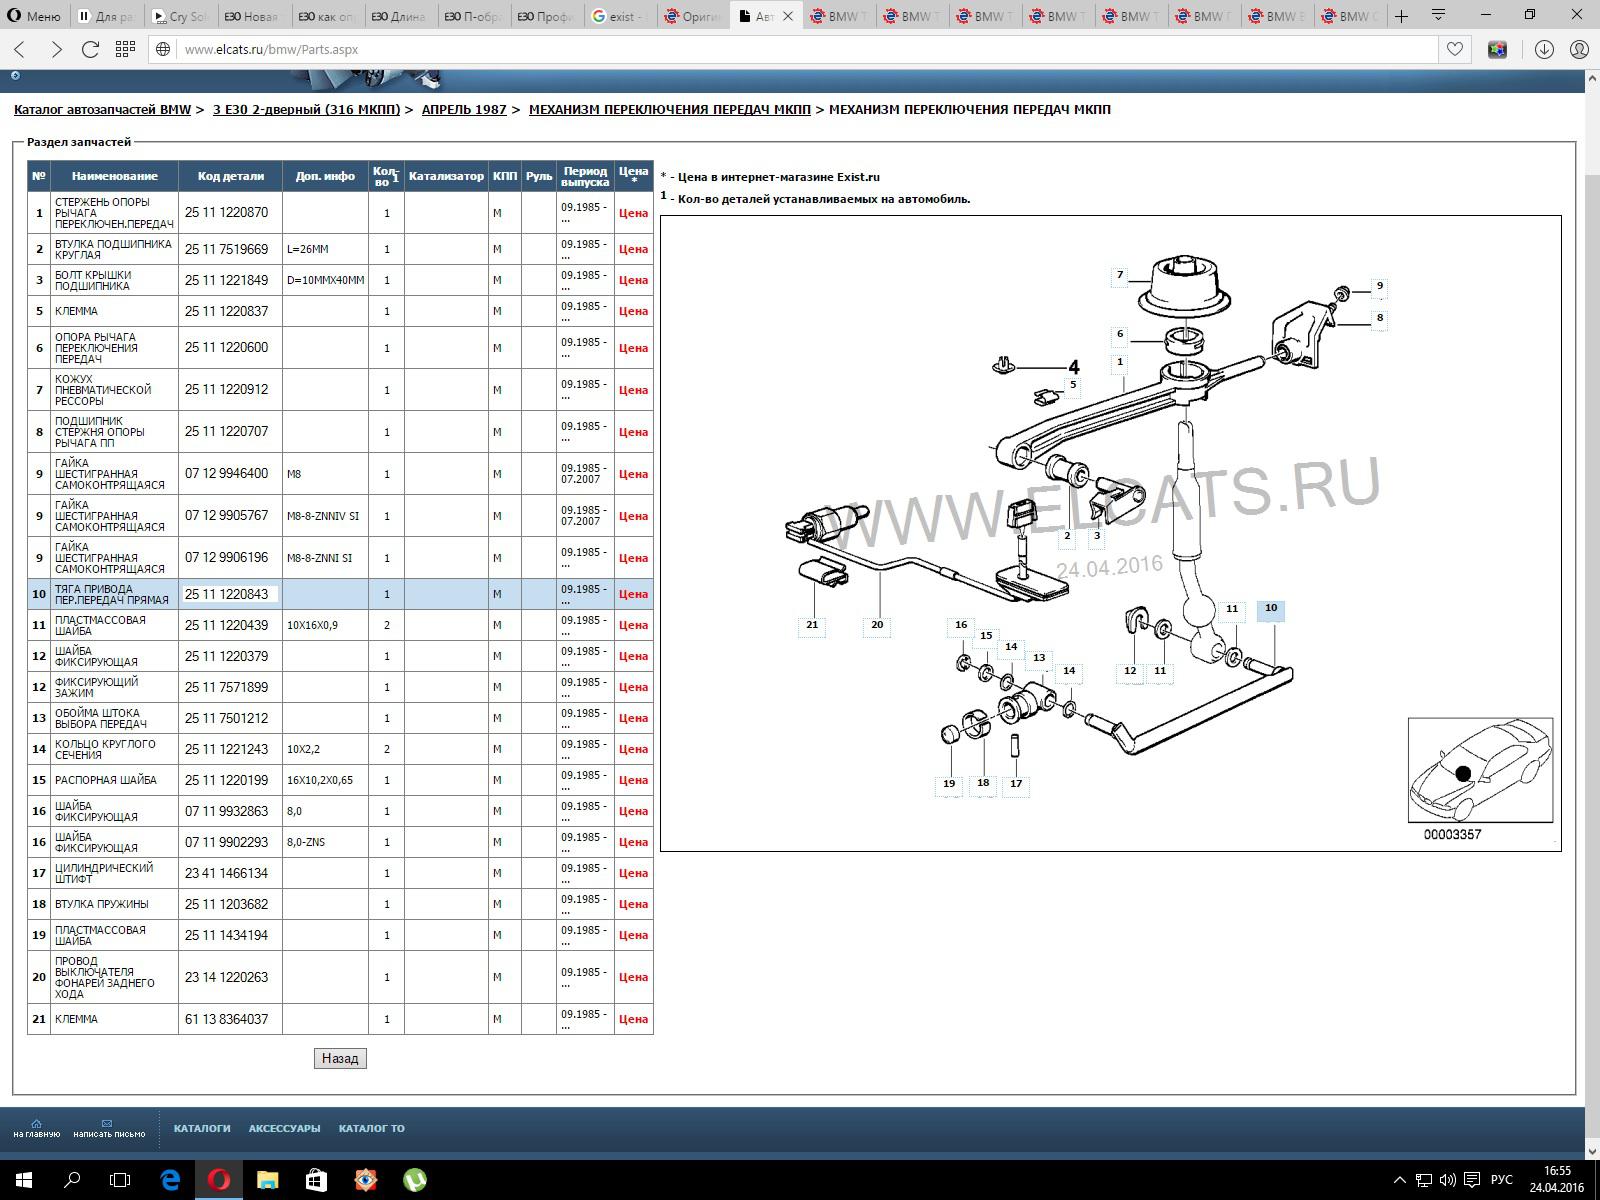Select part name ВТУЛКА ПРУЖИНЫ
Viewport: 1600px width, 1200px height.
[101, 904]
